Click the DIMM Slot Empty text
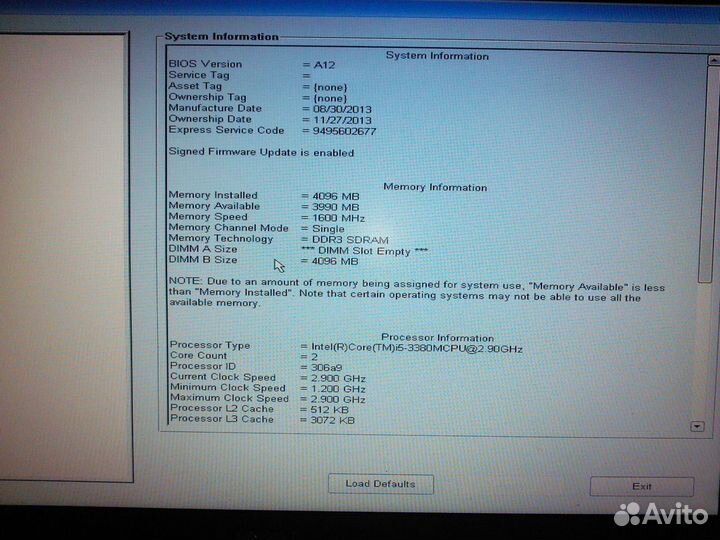The width and height of the screenshot is (720, 540). pyautogui.click(x=365, y=251)
